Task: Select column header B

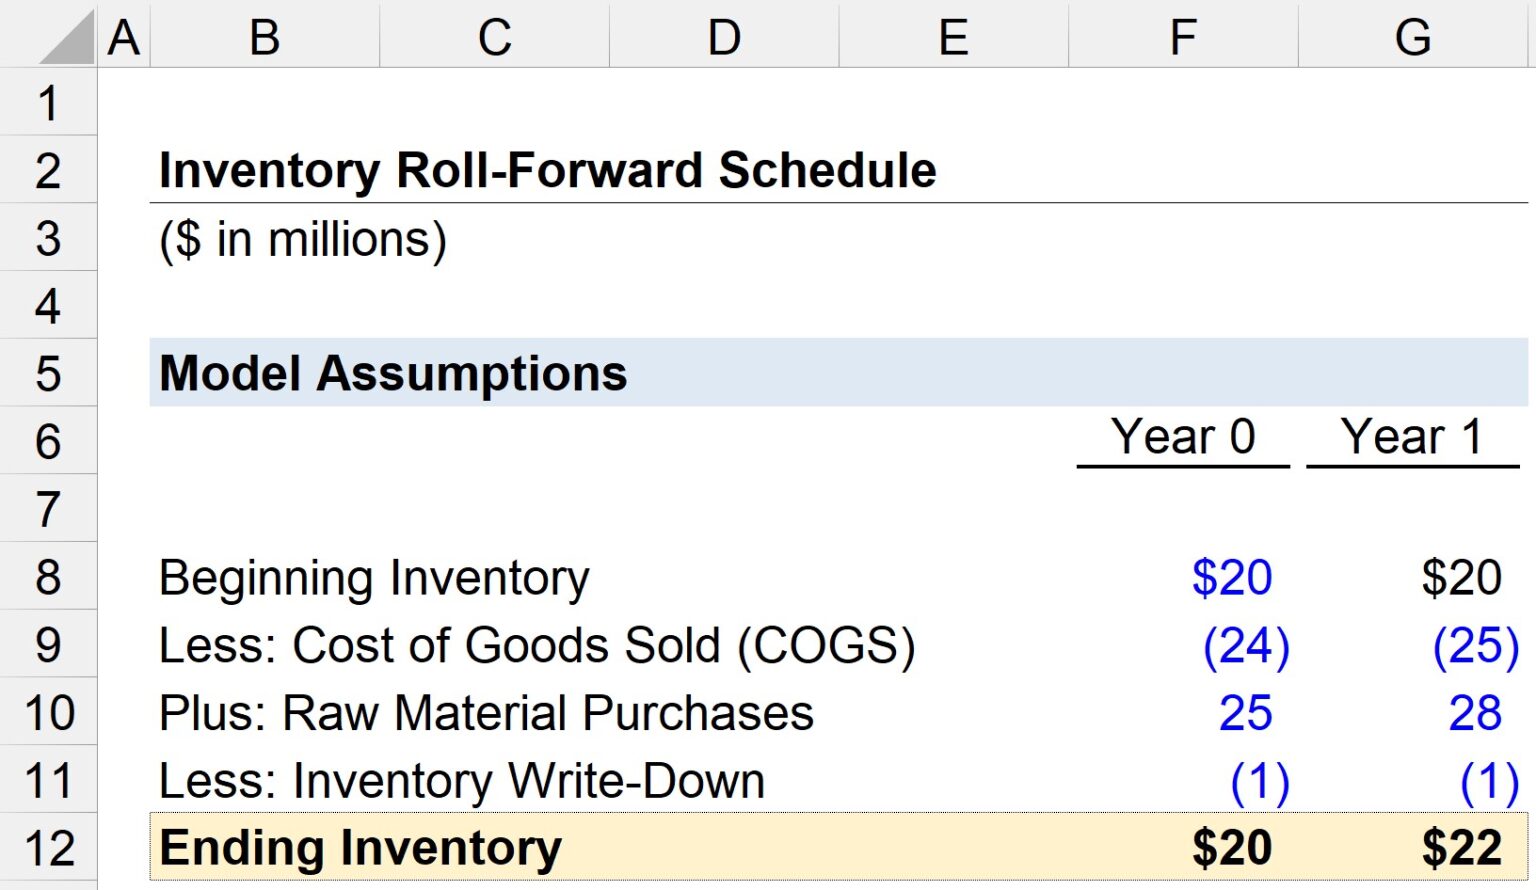Action: tap(263, 35)
